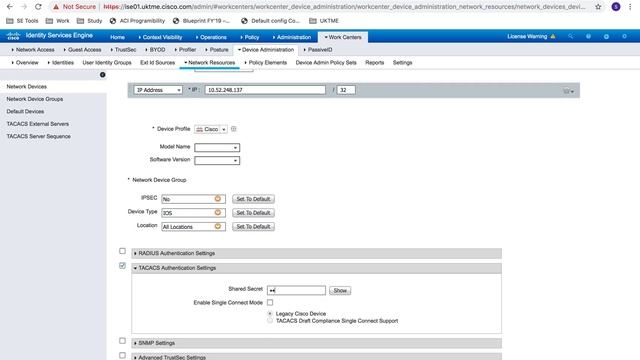Click the Cisco logo in header
Image resolution: width=640 pixels, height=360 pixels.
pos(13,36)
